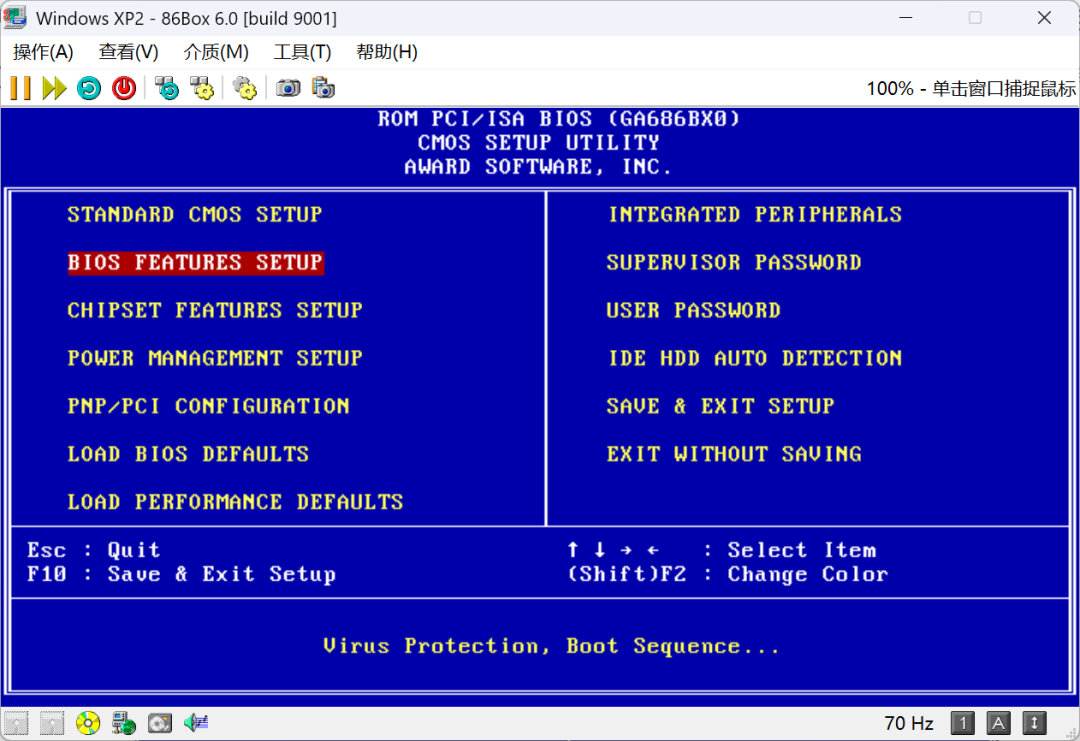
Task: Click the mouse capture status text
Action: click(970, 88)
